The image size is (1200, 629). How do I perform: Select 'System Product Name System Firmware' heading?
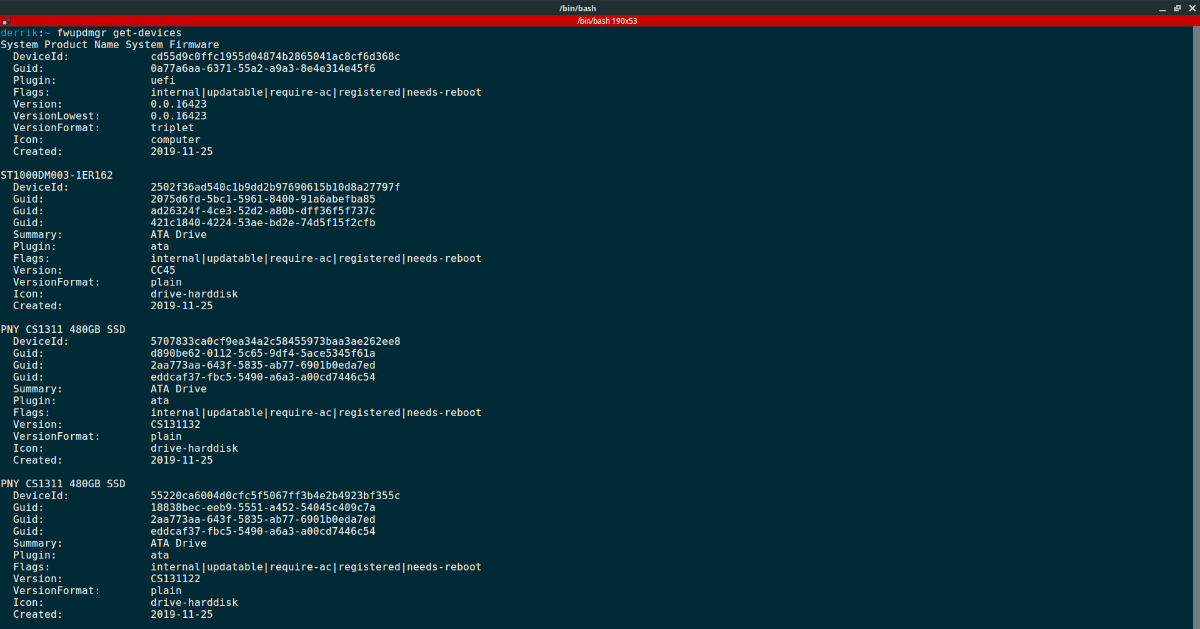[110, 44]
